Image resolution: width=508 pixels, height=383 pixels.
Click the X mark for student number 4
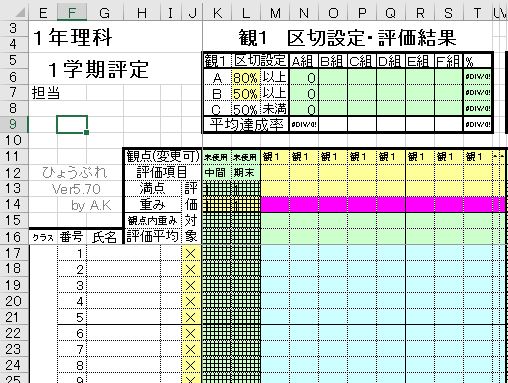(191, 302)
